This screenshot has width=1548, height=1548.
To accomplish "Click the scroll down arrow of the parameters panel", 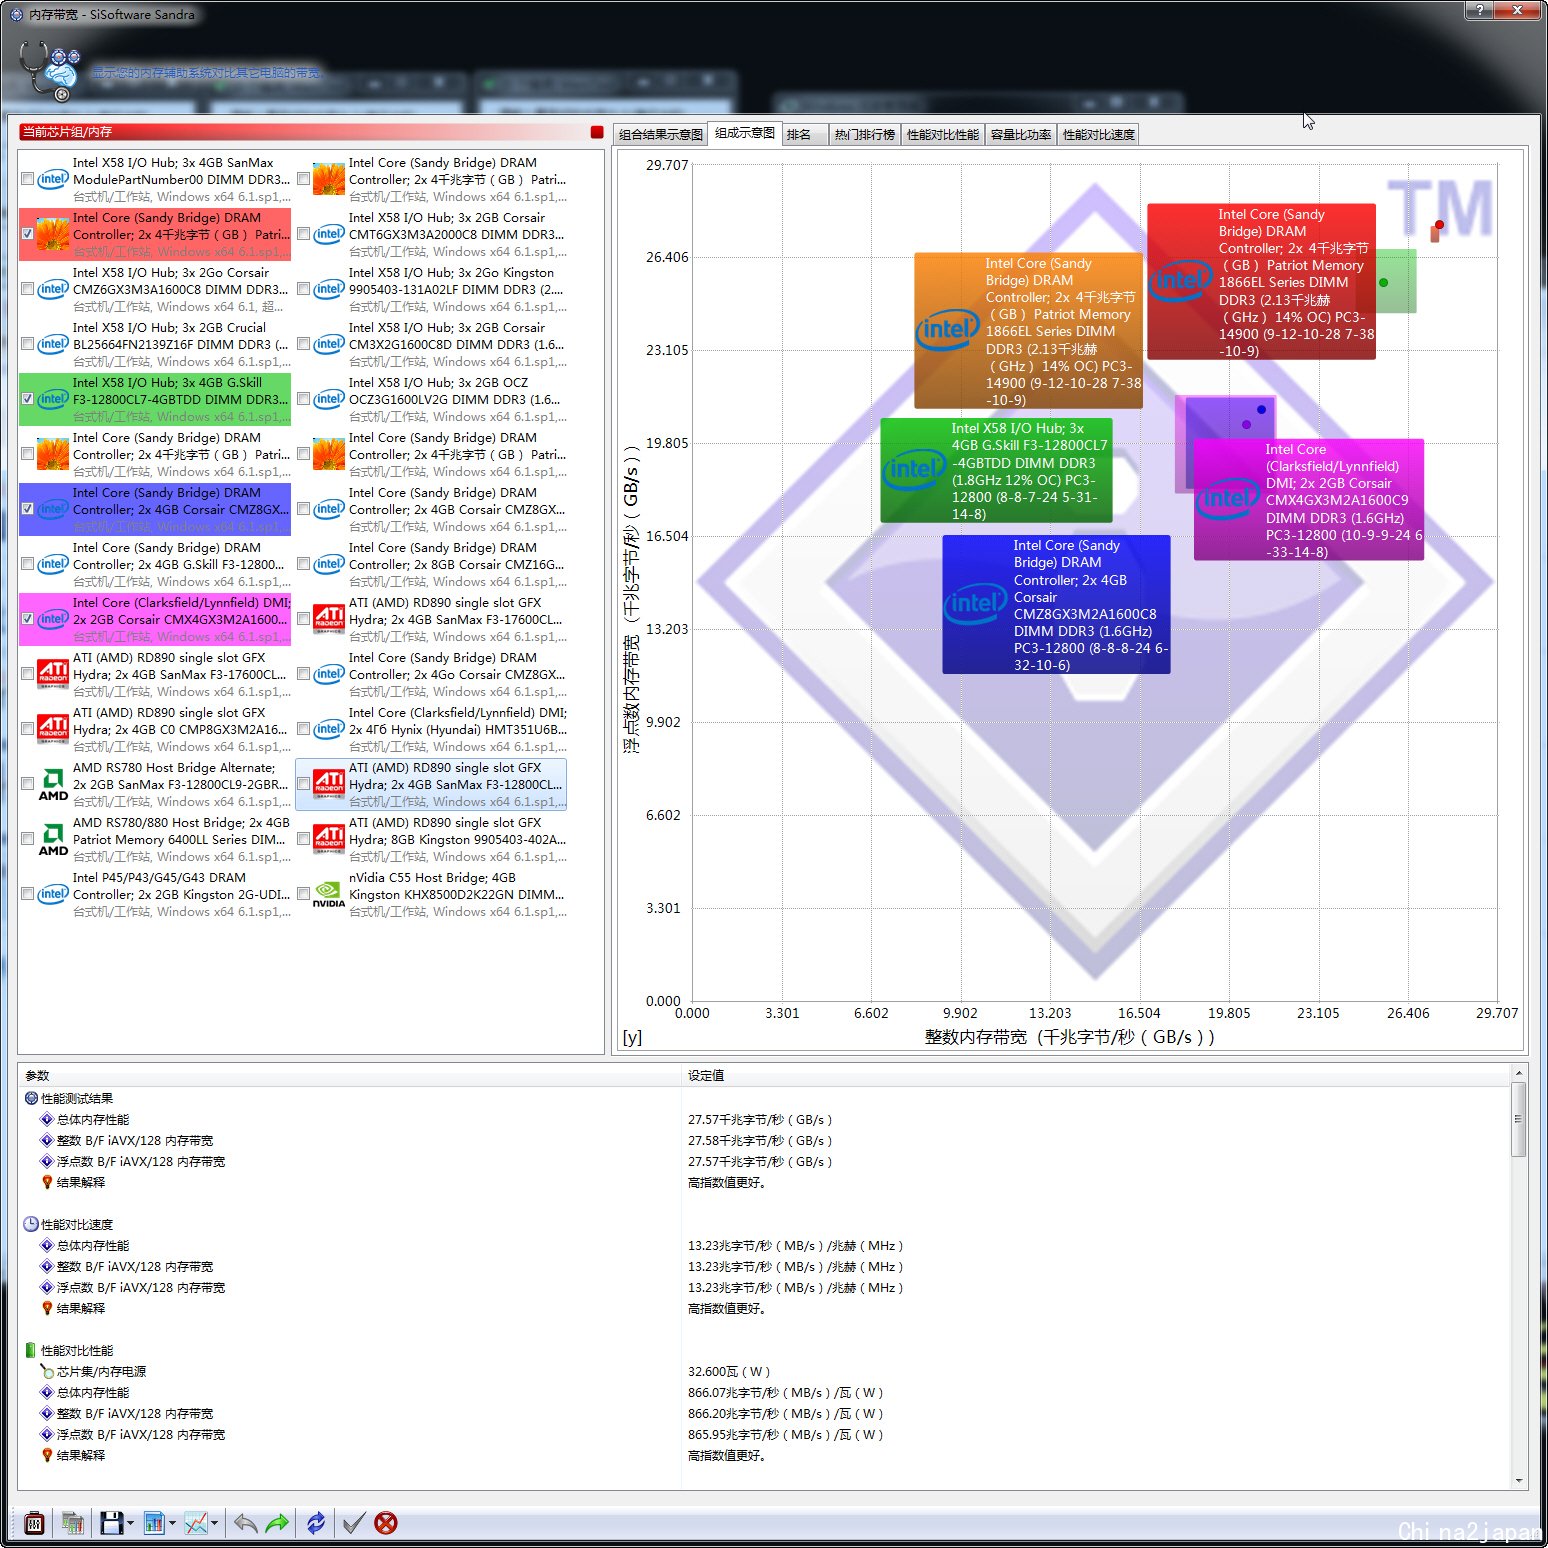I will coord(1519,1481).
